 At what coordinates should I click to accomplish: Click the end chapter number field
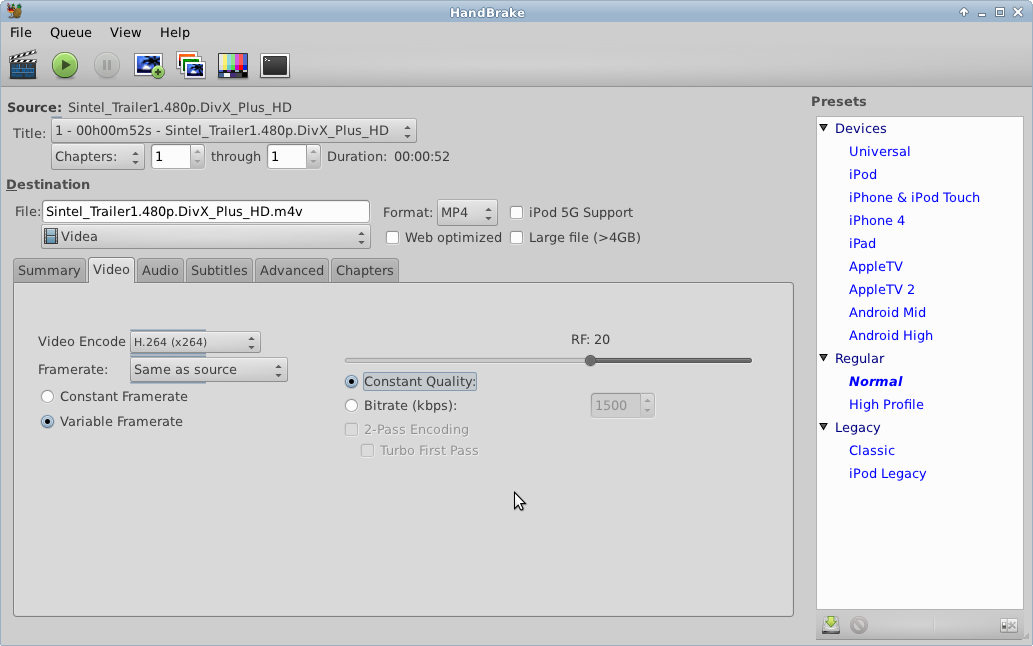(x=287, y=157)
